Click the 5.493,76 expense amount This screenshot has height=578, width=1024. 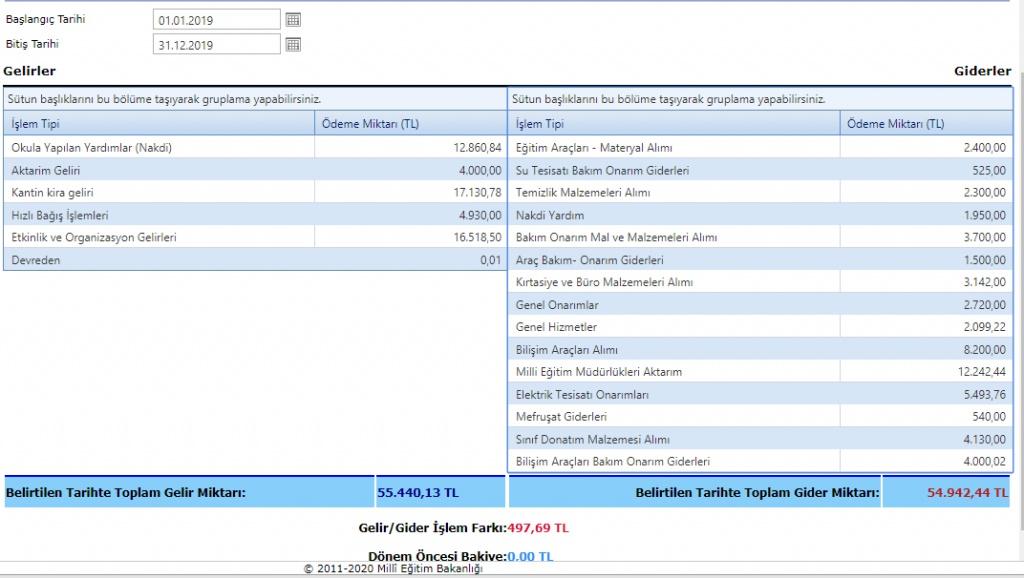(984, 394)
